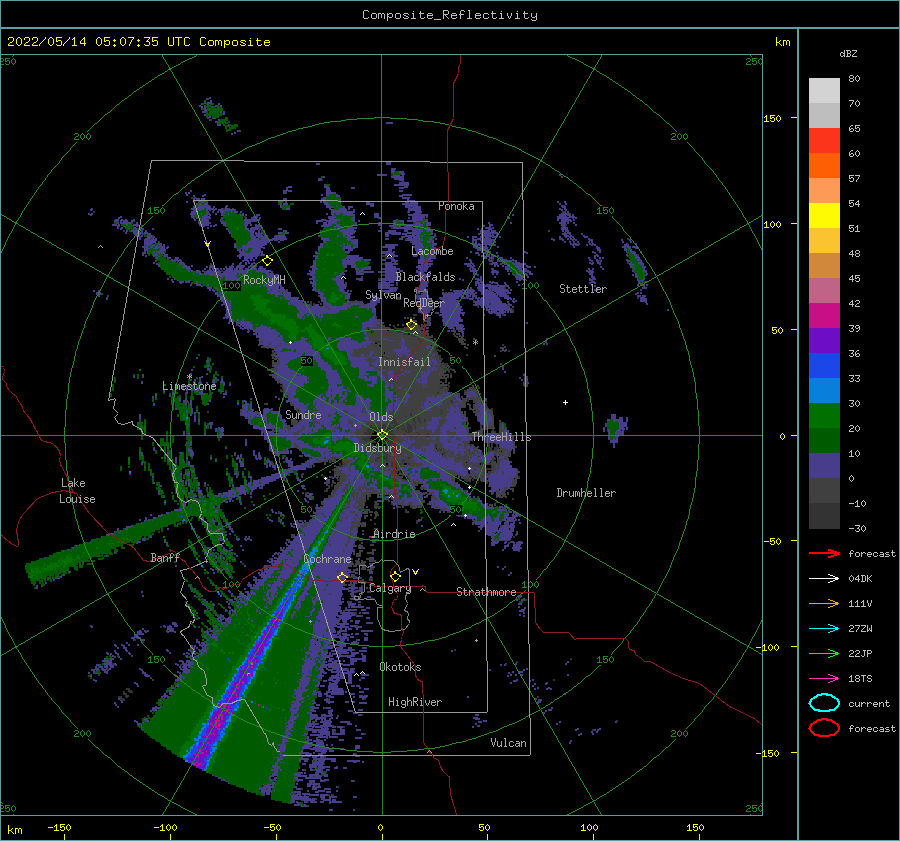Select the bright yellow swatch between 54 and 51
Viewport: 900px width, 841px height.
coord(824,216)
